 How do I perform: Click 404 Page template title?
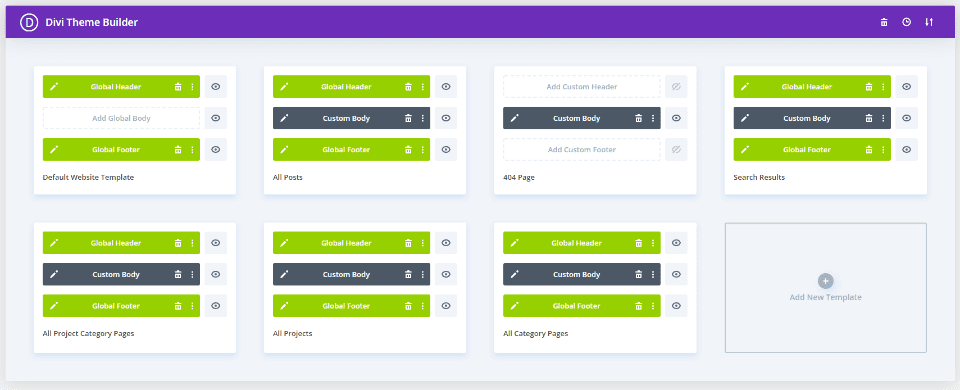[519, 178]
